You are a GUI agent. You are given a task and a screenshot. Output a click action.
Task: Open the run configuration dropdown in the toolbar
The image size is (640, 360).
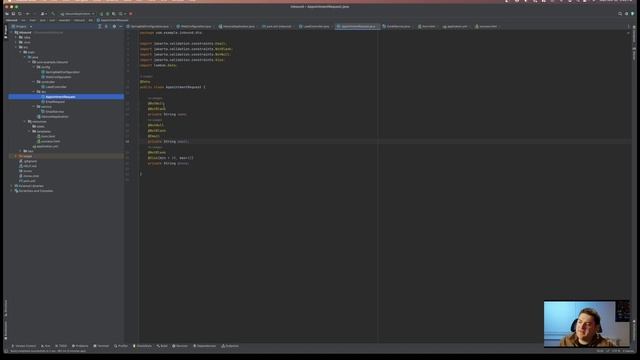pos(78,13)
